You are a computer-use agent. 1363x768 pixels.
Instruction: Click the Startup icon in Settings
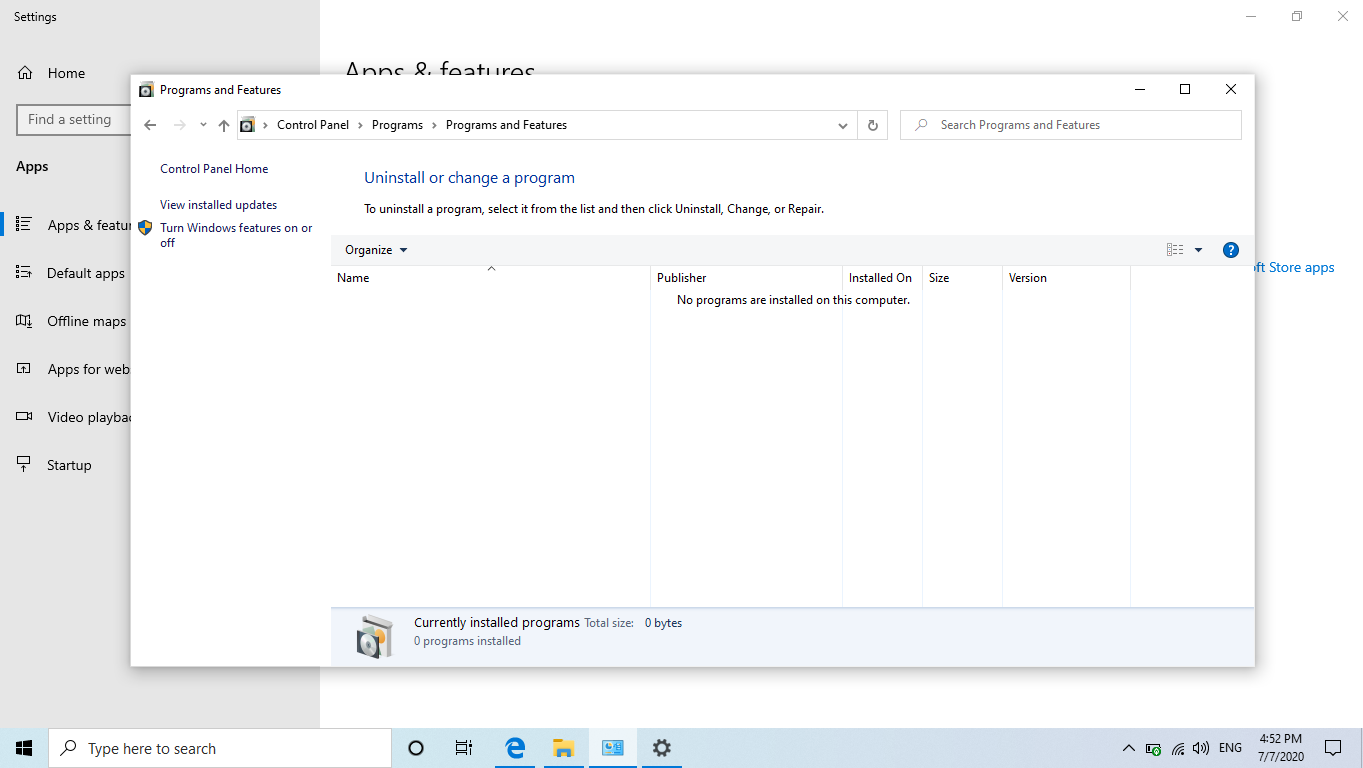coord(24,465)
